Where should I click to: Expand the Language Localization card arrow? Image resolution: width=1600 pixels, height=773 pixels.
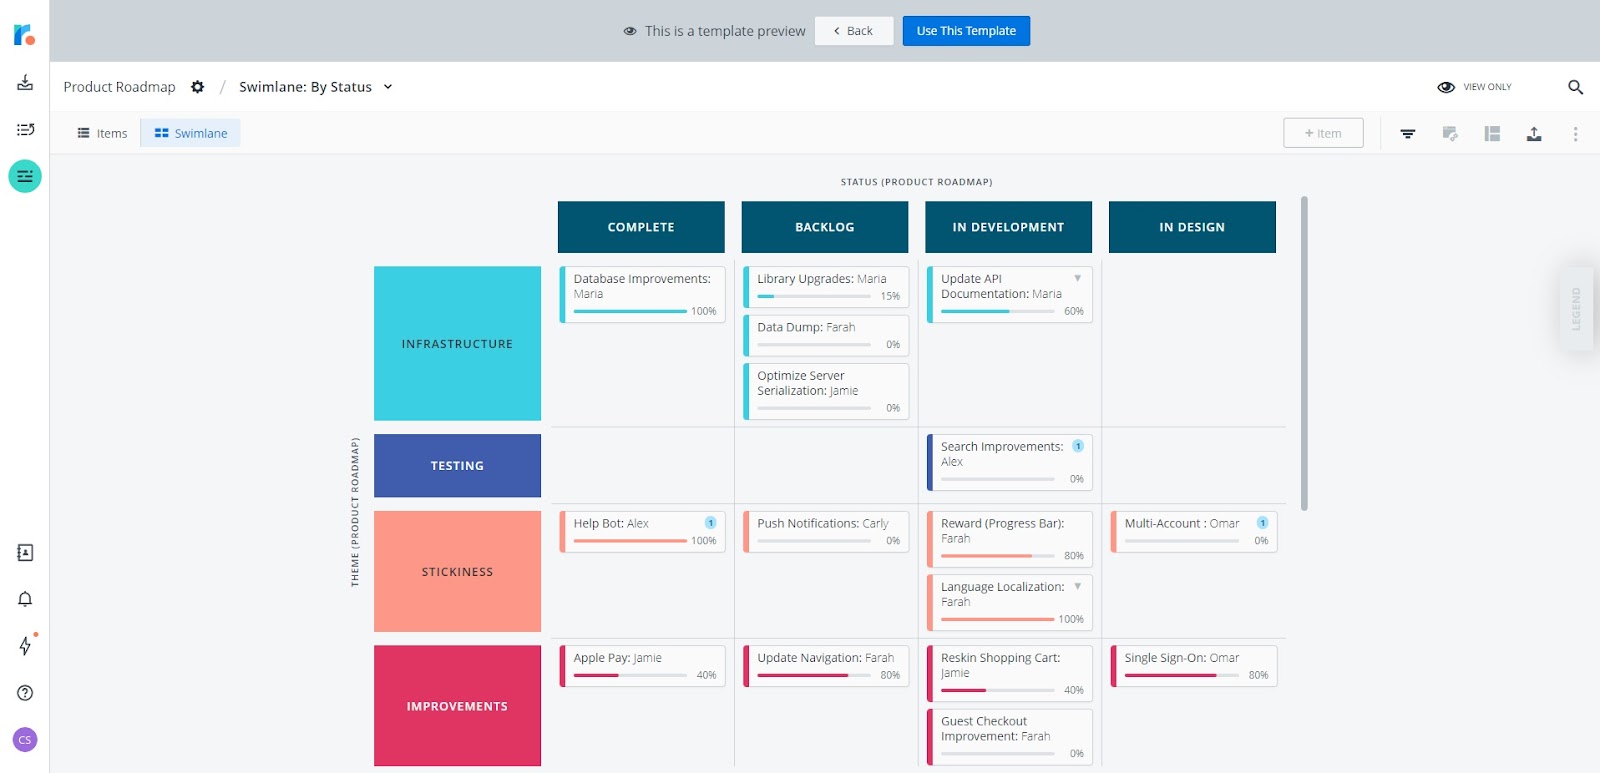(x=1077, y=586)
